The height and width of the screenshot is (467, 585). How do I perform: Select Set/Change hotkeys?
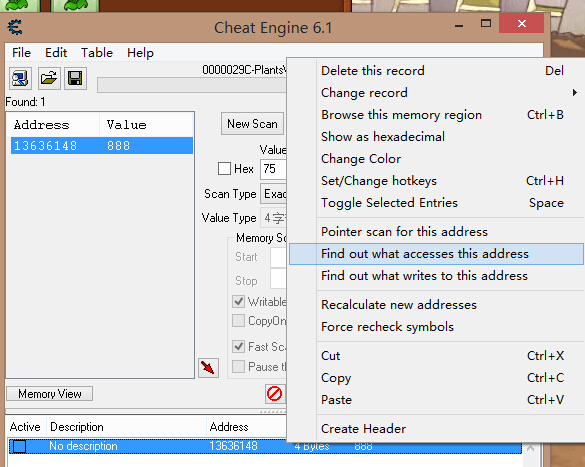[x=436, y=181]
